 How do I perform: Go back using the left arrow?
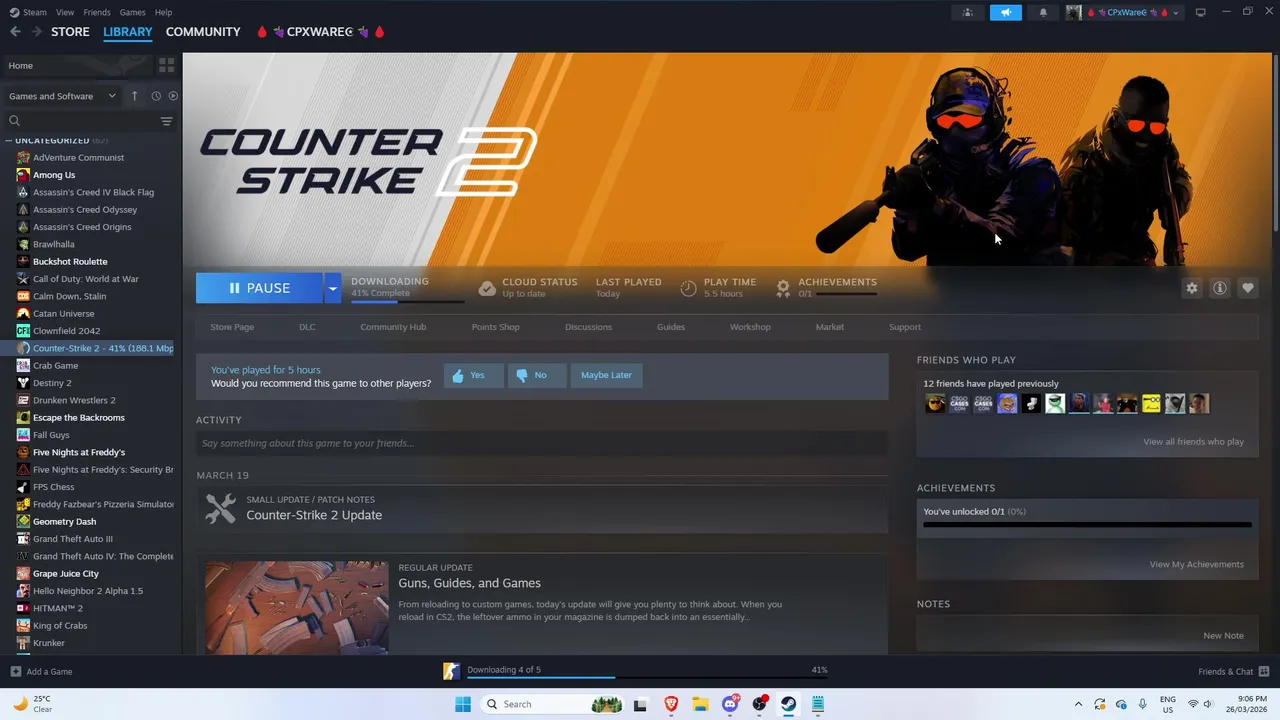(x=15, y=32)
